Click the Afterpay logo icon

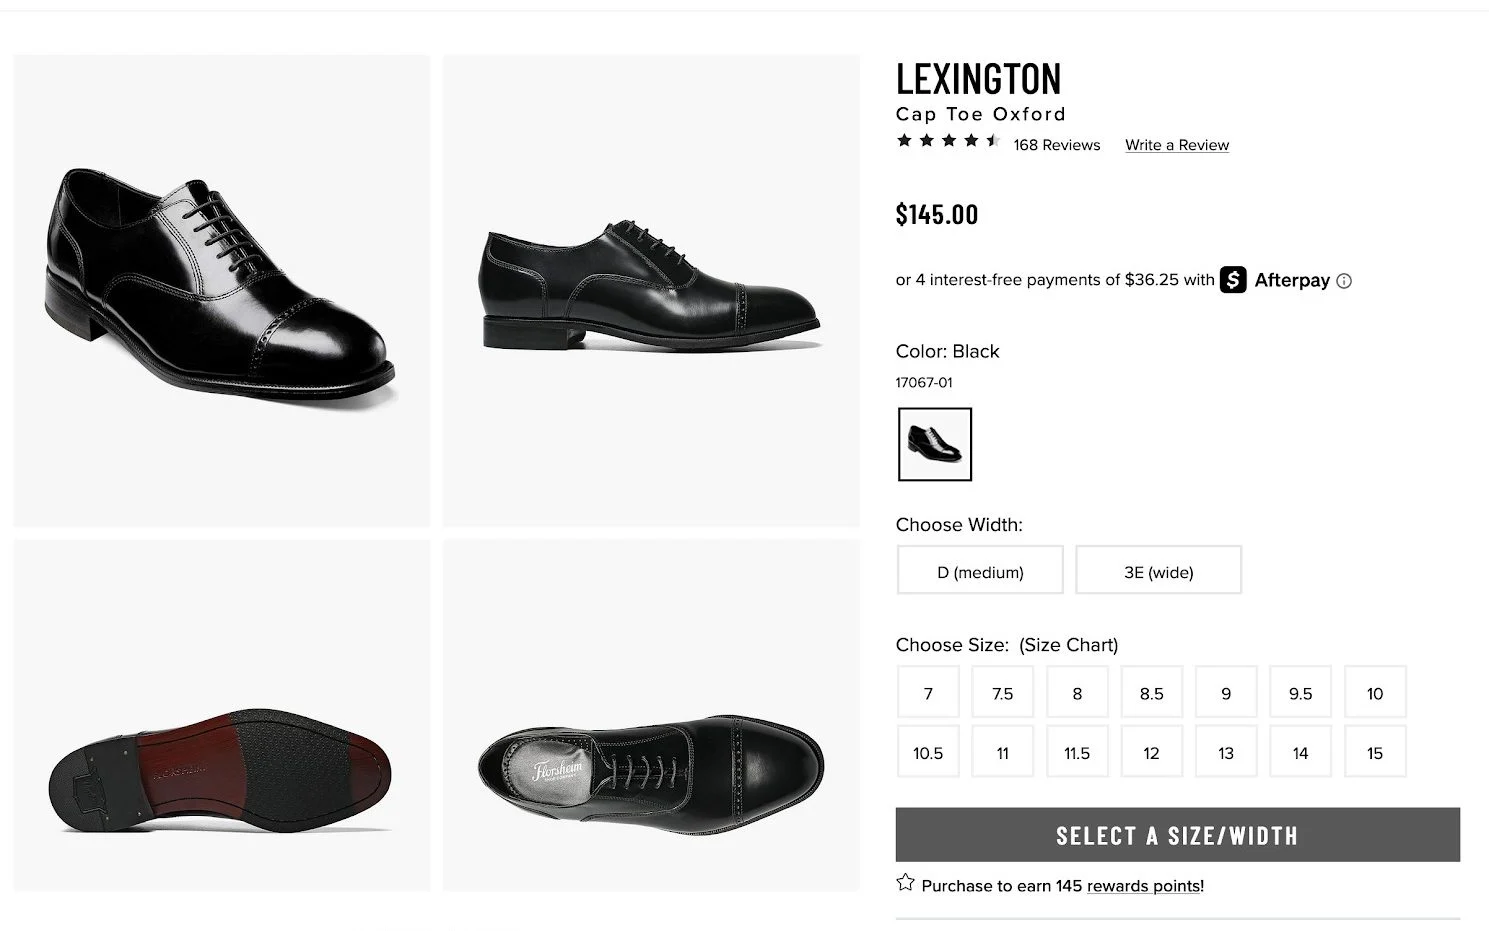(x=1233, y=280)
